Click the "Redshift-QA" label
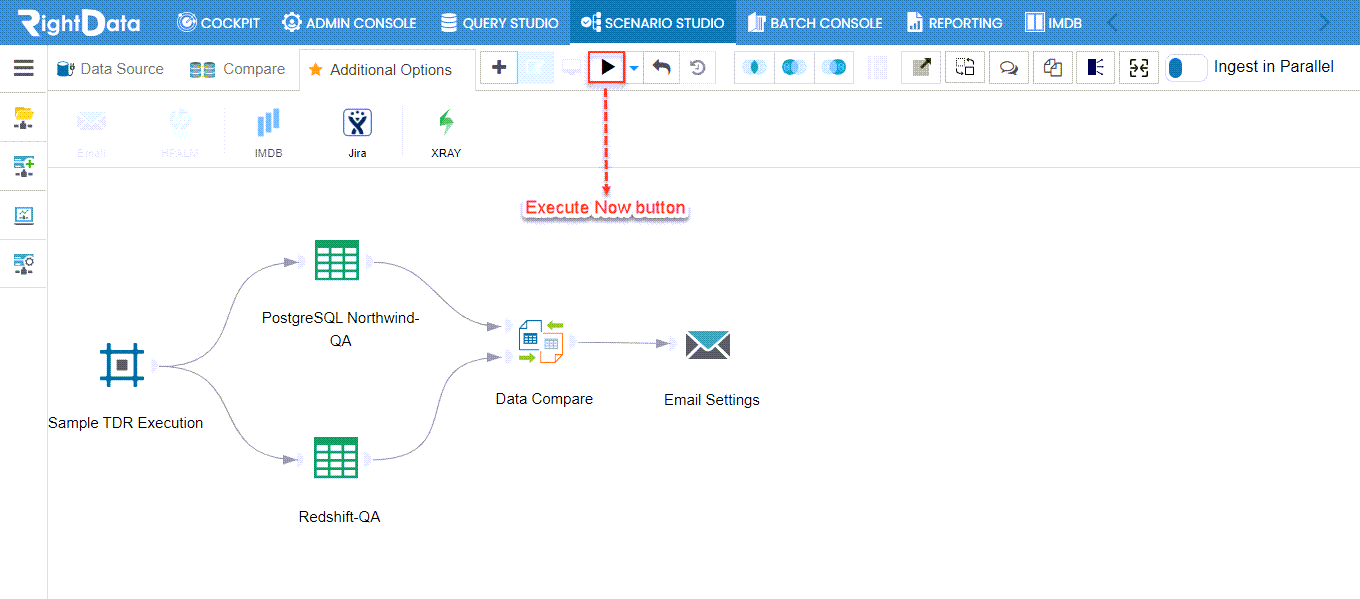The image size is (1360, 599). pyautogui.click(x=339, y=517)
